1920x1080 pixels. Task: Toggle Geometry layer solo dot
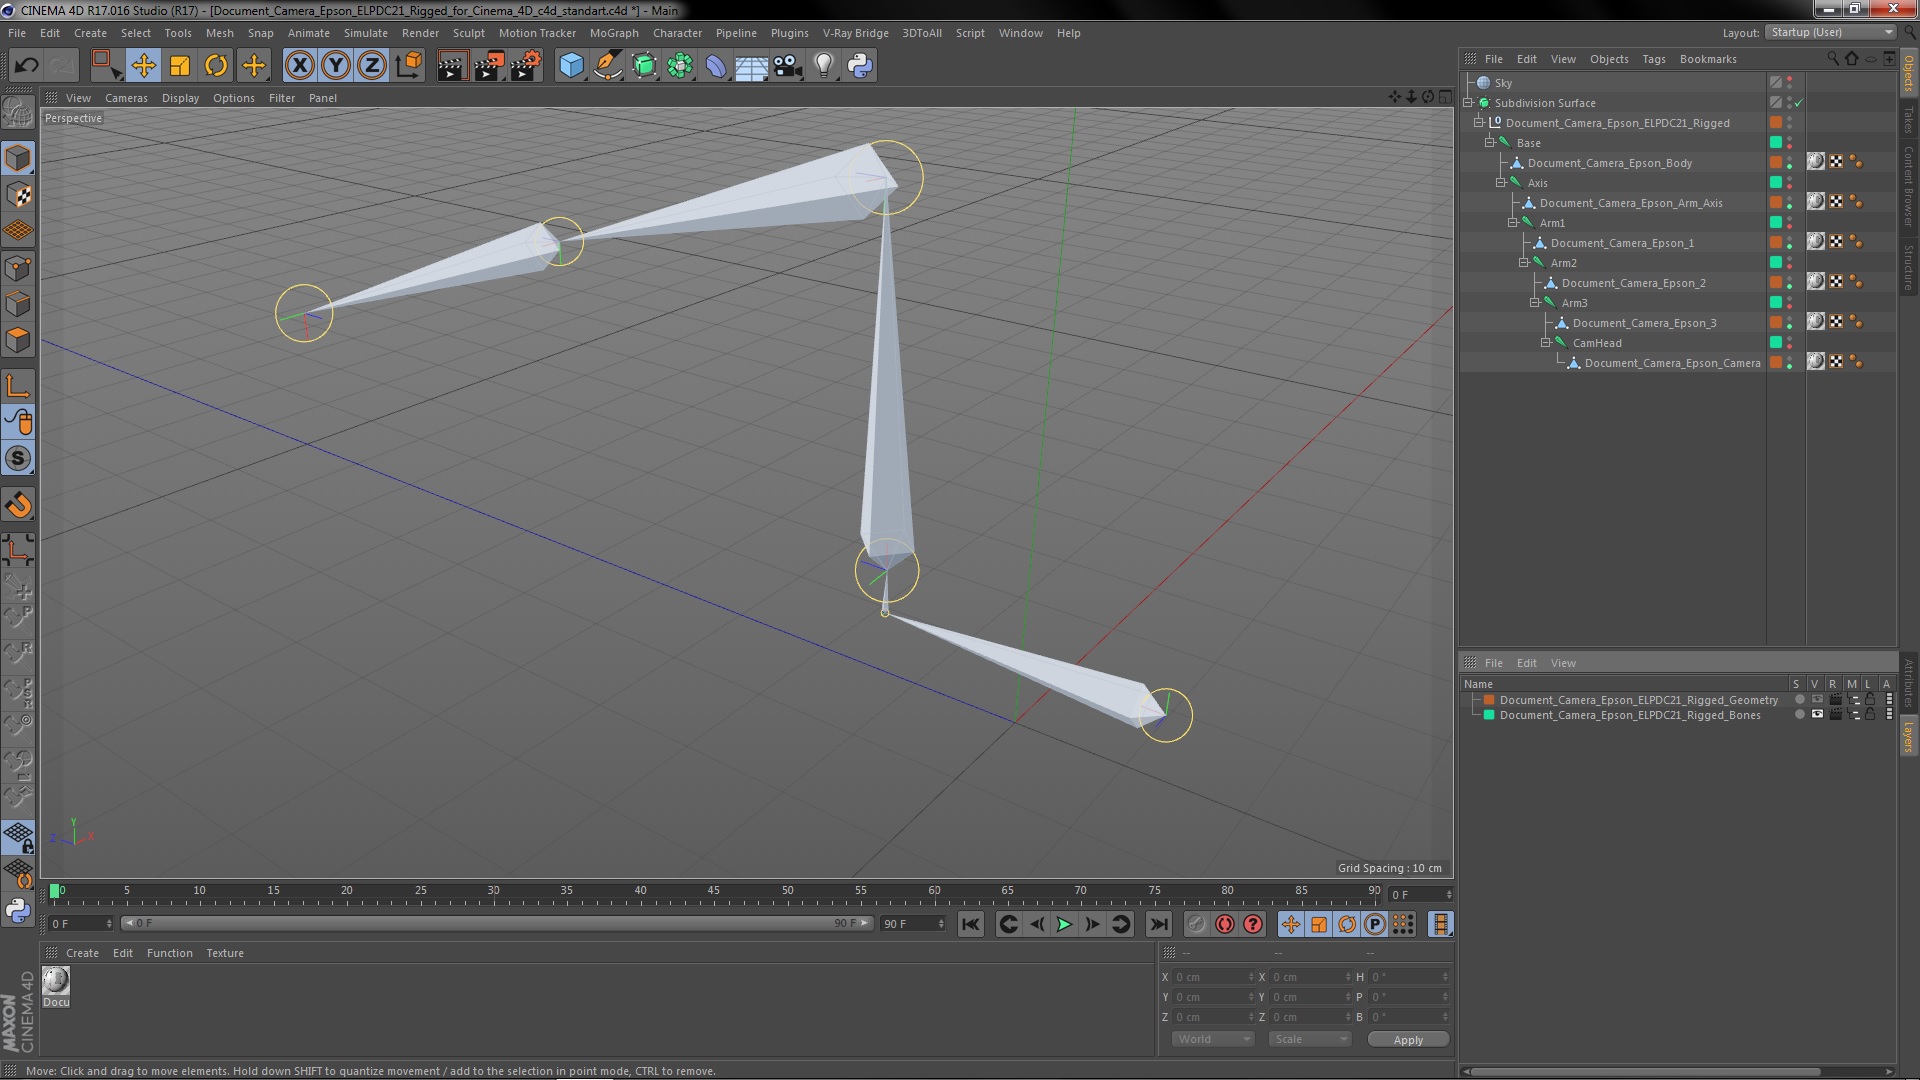[1799, 700]
